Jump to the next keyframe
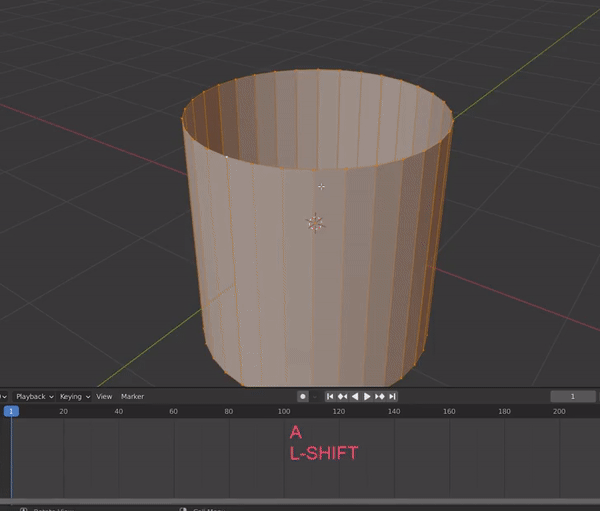The width and height of the screenshot is (600, 511). pos(380,397)
